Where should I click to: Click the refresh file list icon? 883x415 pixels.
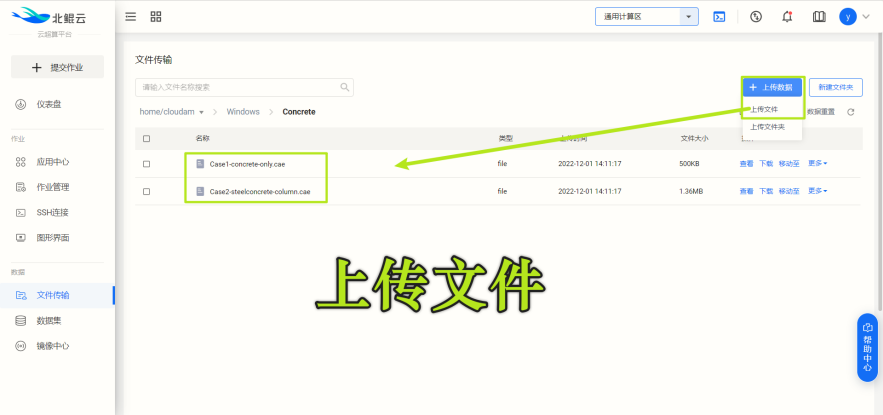click(x=850, y=112)
